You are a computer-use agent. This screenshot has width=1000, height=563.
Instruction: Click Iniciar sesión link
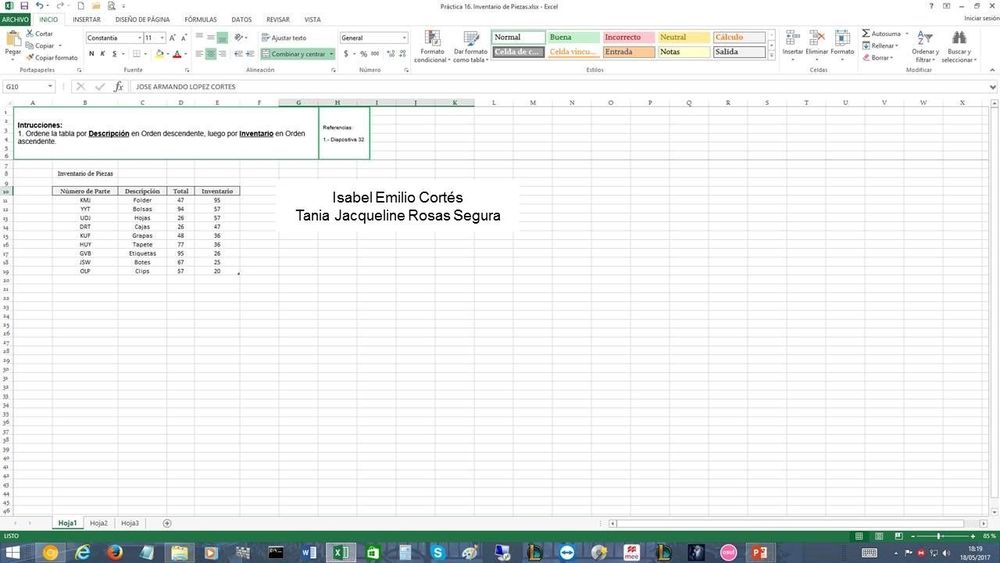(x=980, y=19)
